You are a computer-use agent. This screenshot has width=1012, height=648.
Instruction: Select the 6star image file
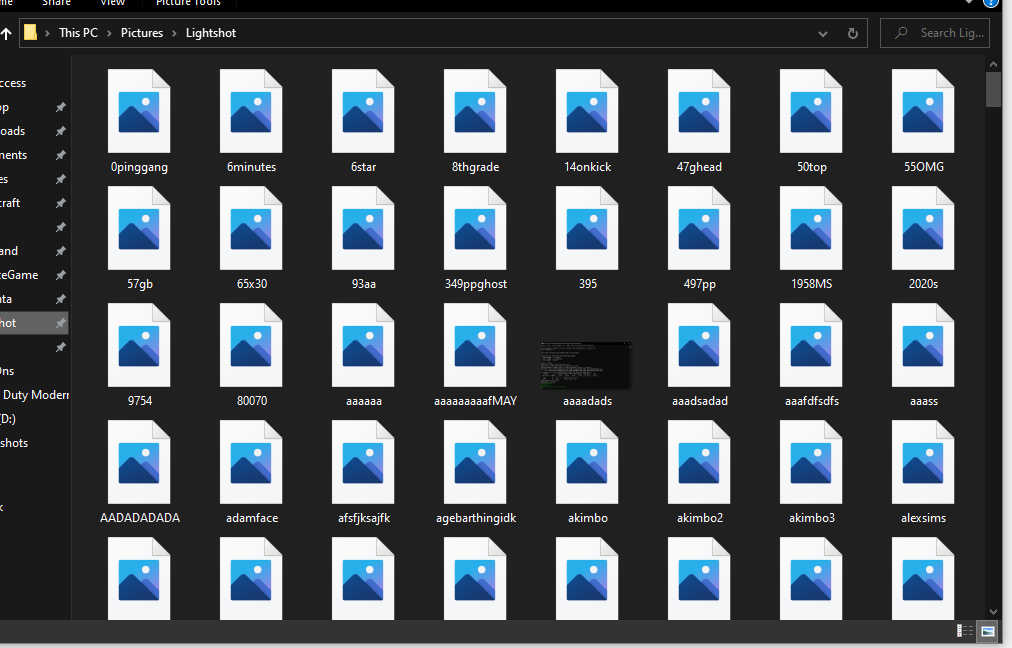363,111
